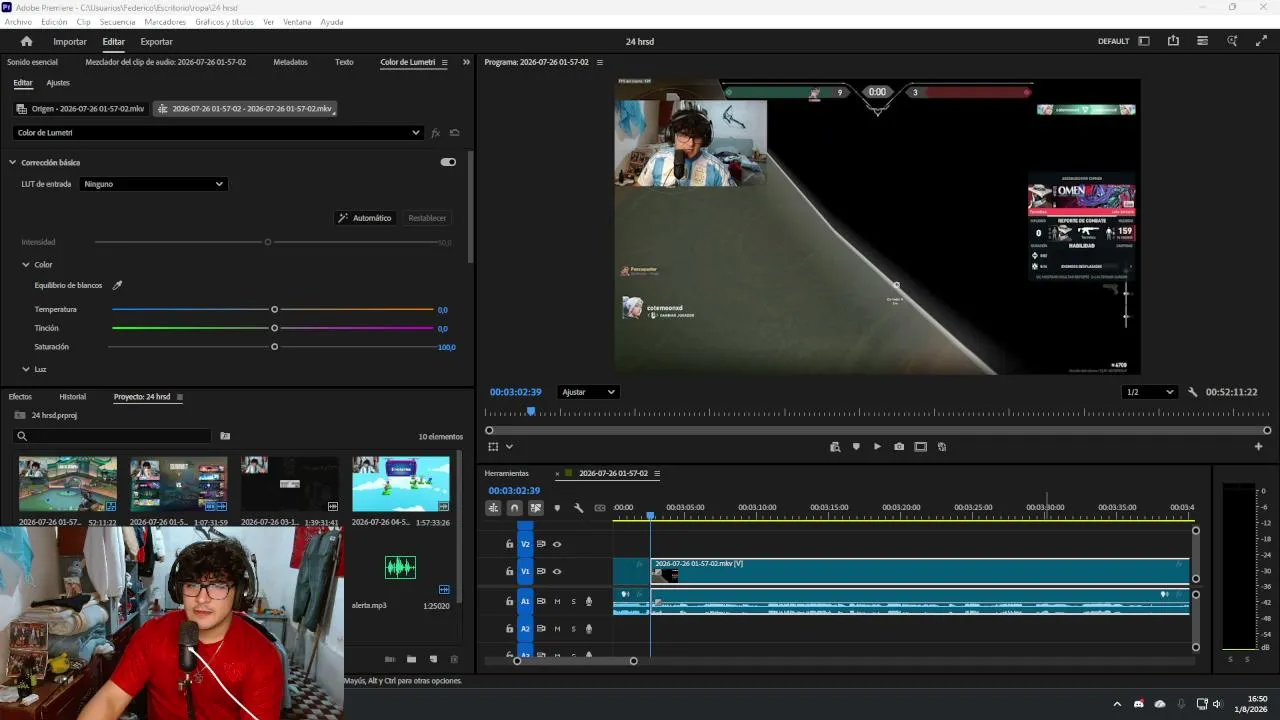
Task: Enable voice-over record on track A1
Action: [x=589, y=601]
